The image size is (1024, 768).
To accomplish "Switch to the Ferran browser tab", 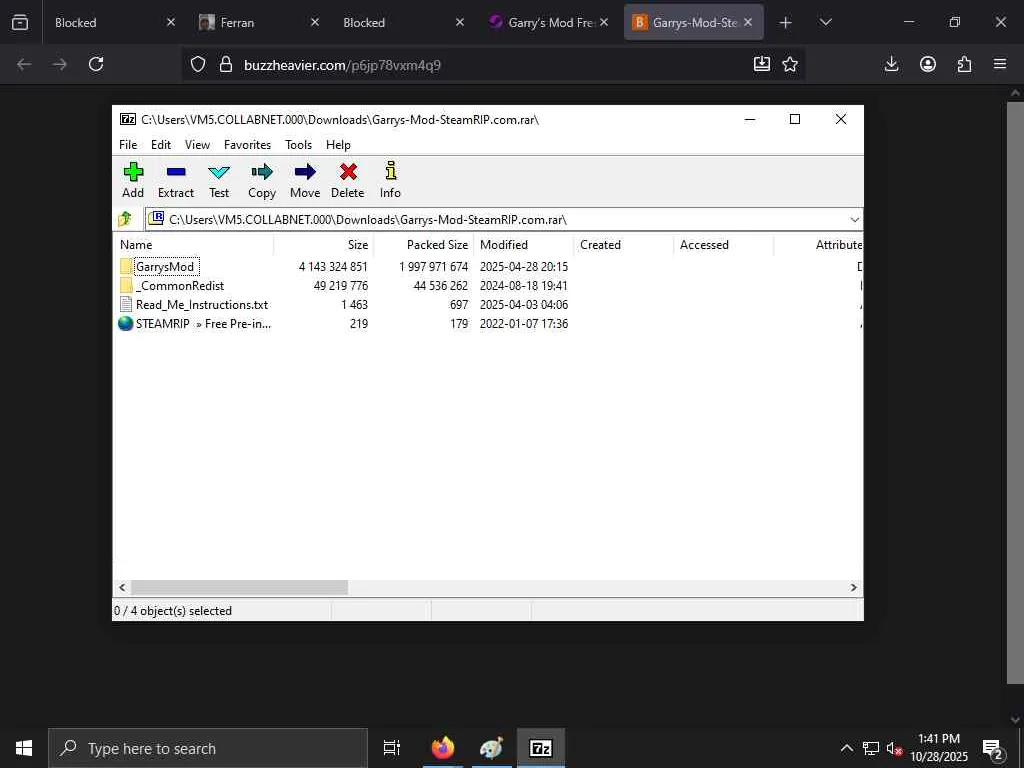I will 260,22.
